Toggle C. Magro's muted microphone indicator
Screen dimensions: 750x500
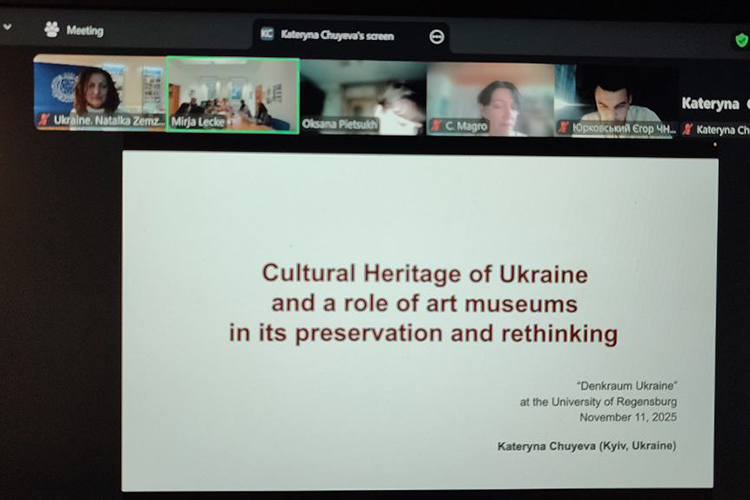[436, 126]
